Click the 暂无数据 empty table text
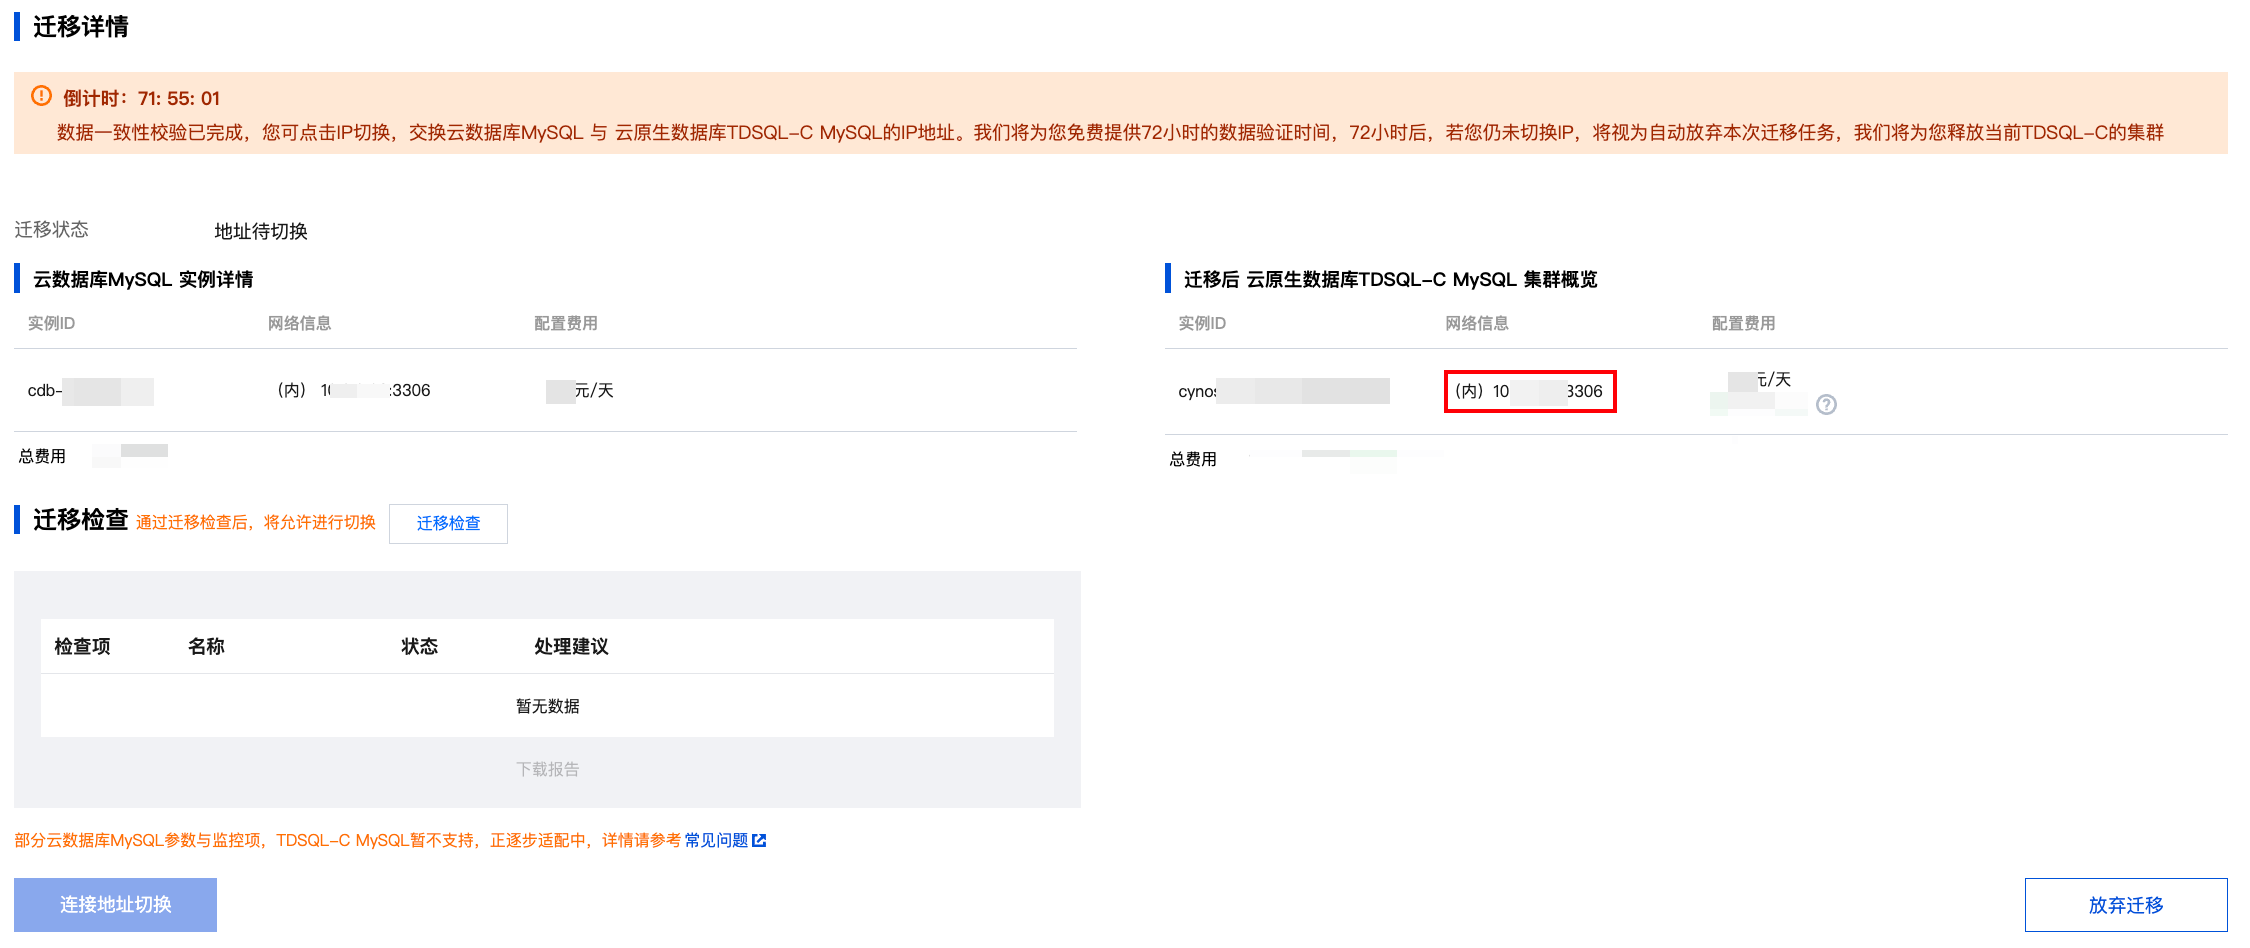The image size is (2250, 948). [x=548, y=706]
